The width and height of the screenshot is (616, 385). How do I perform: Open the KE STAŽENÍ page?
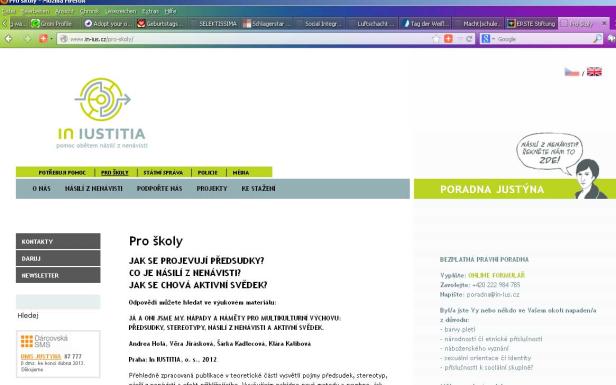258,189
